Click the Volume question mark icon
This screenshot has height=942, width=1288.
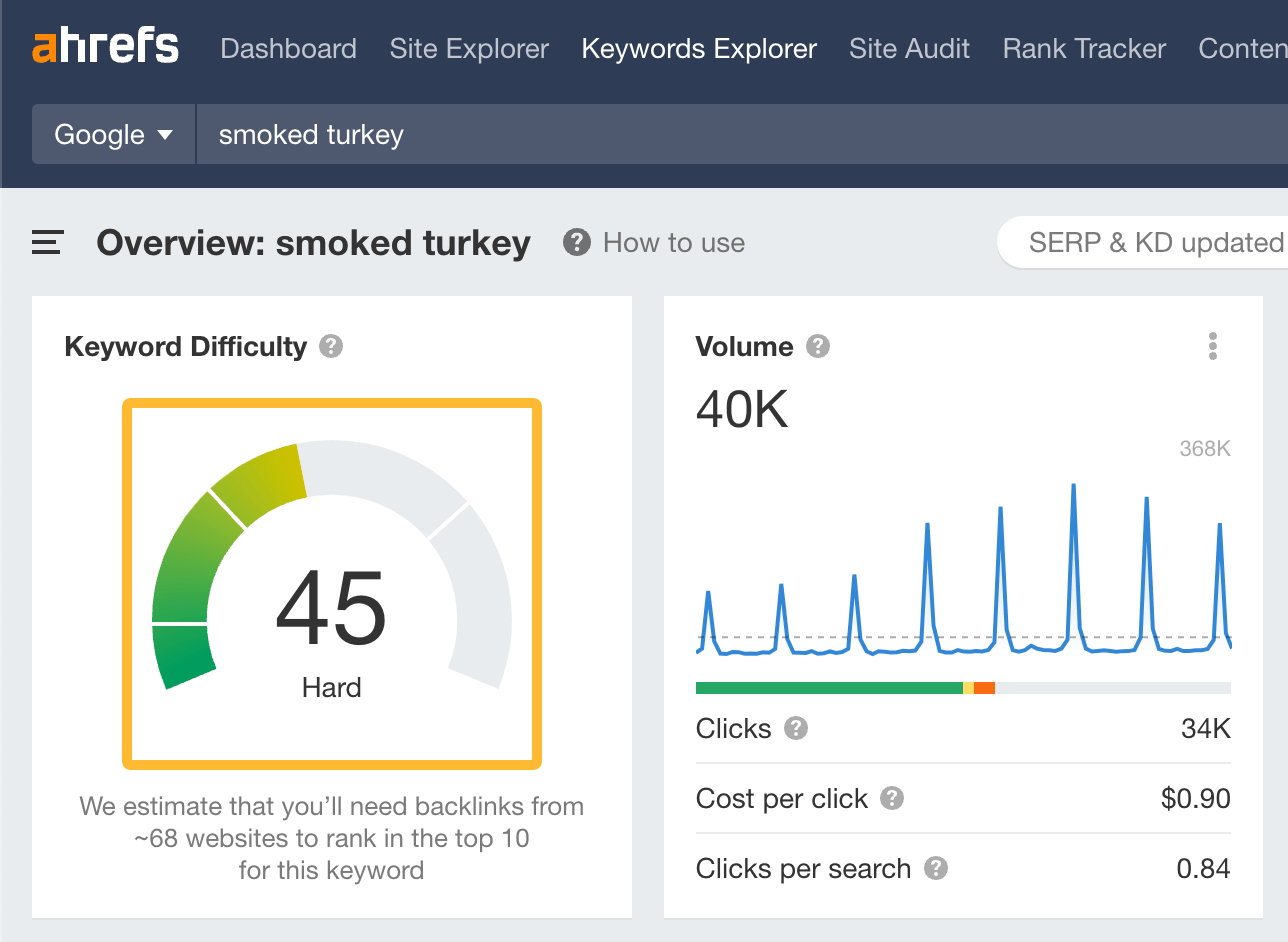pos(818,346)
